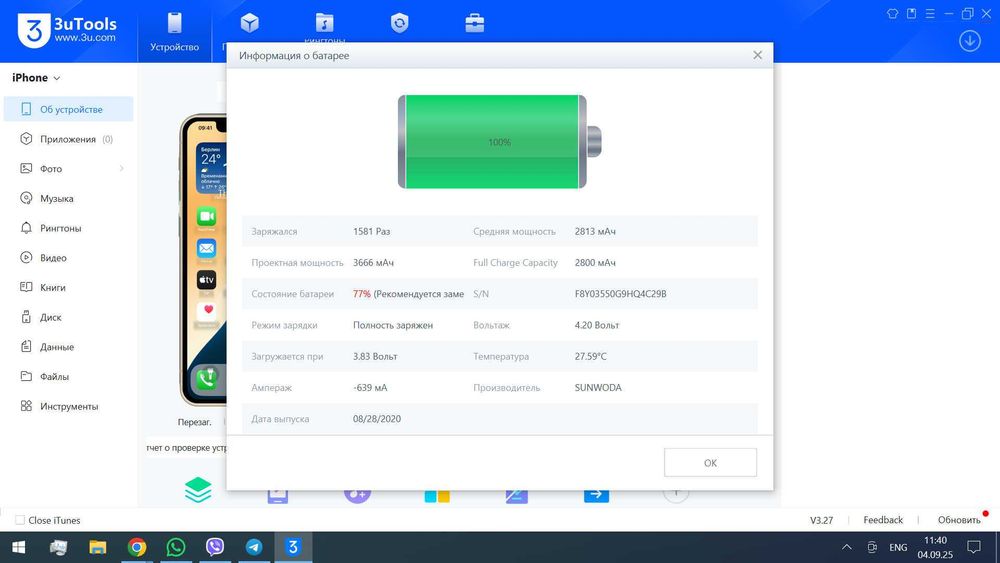The image size is (1000, 563).
Task: Show hidden tray icons chevron in taskbar
Action: pos(847,548)
